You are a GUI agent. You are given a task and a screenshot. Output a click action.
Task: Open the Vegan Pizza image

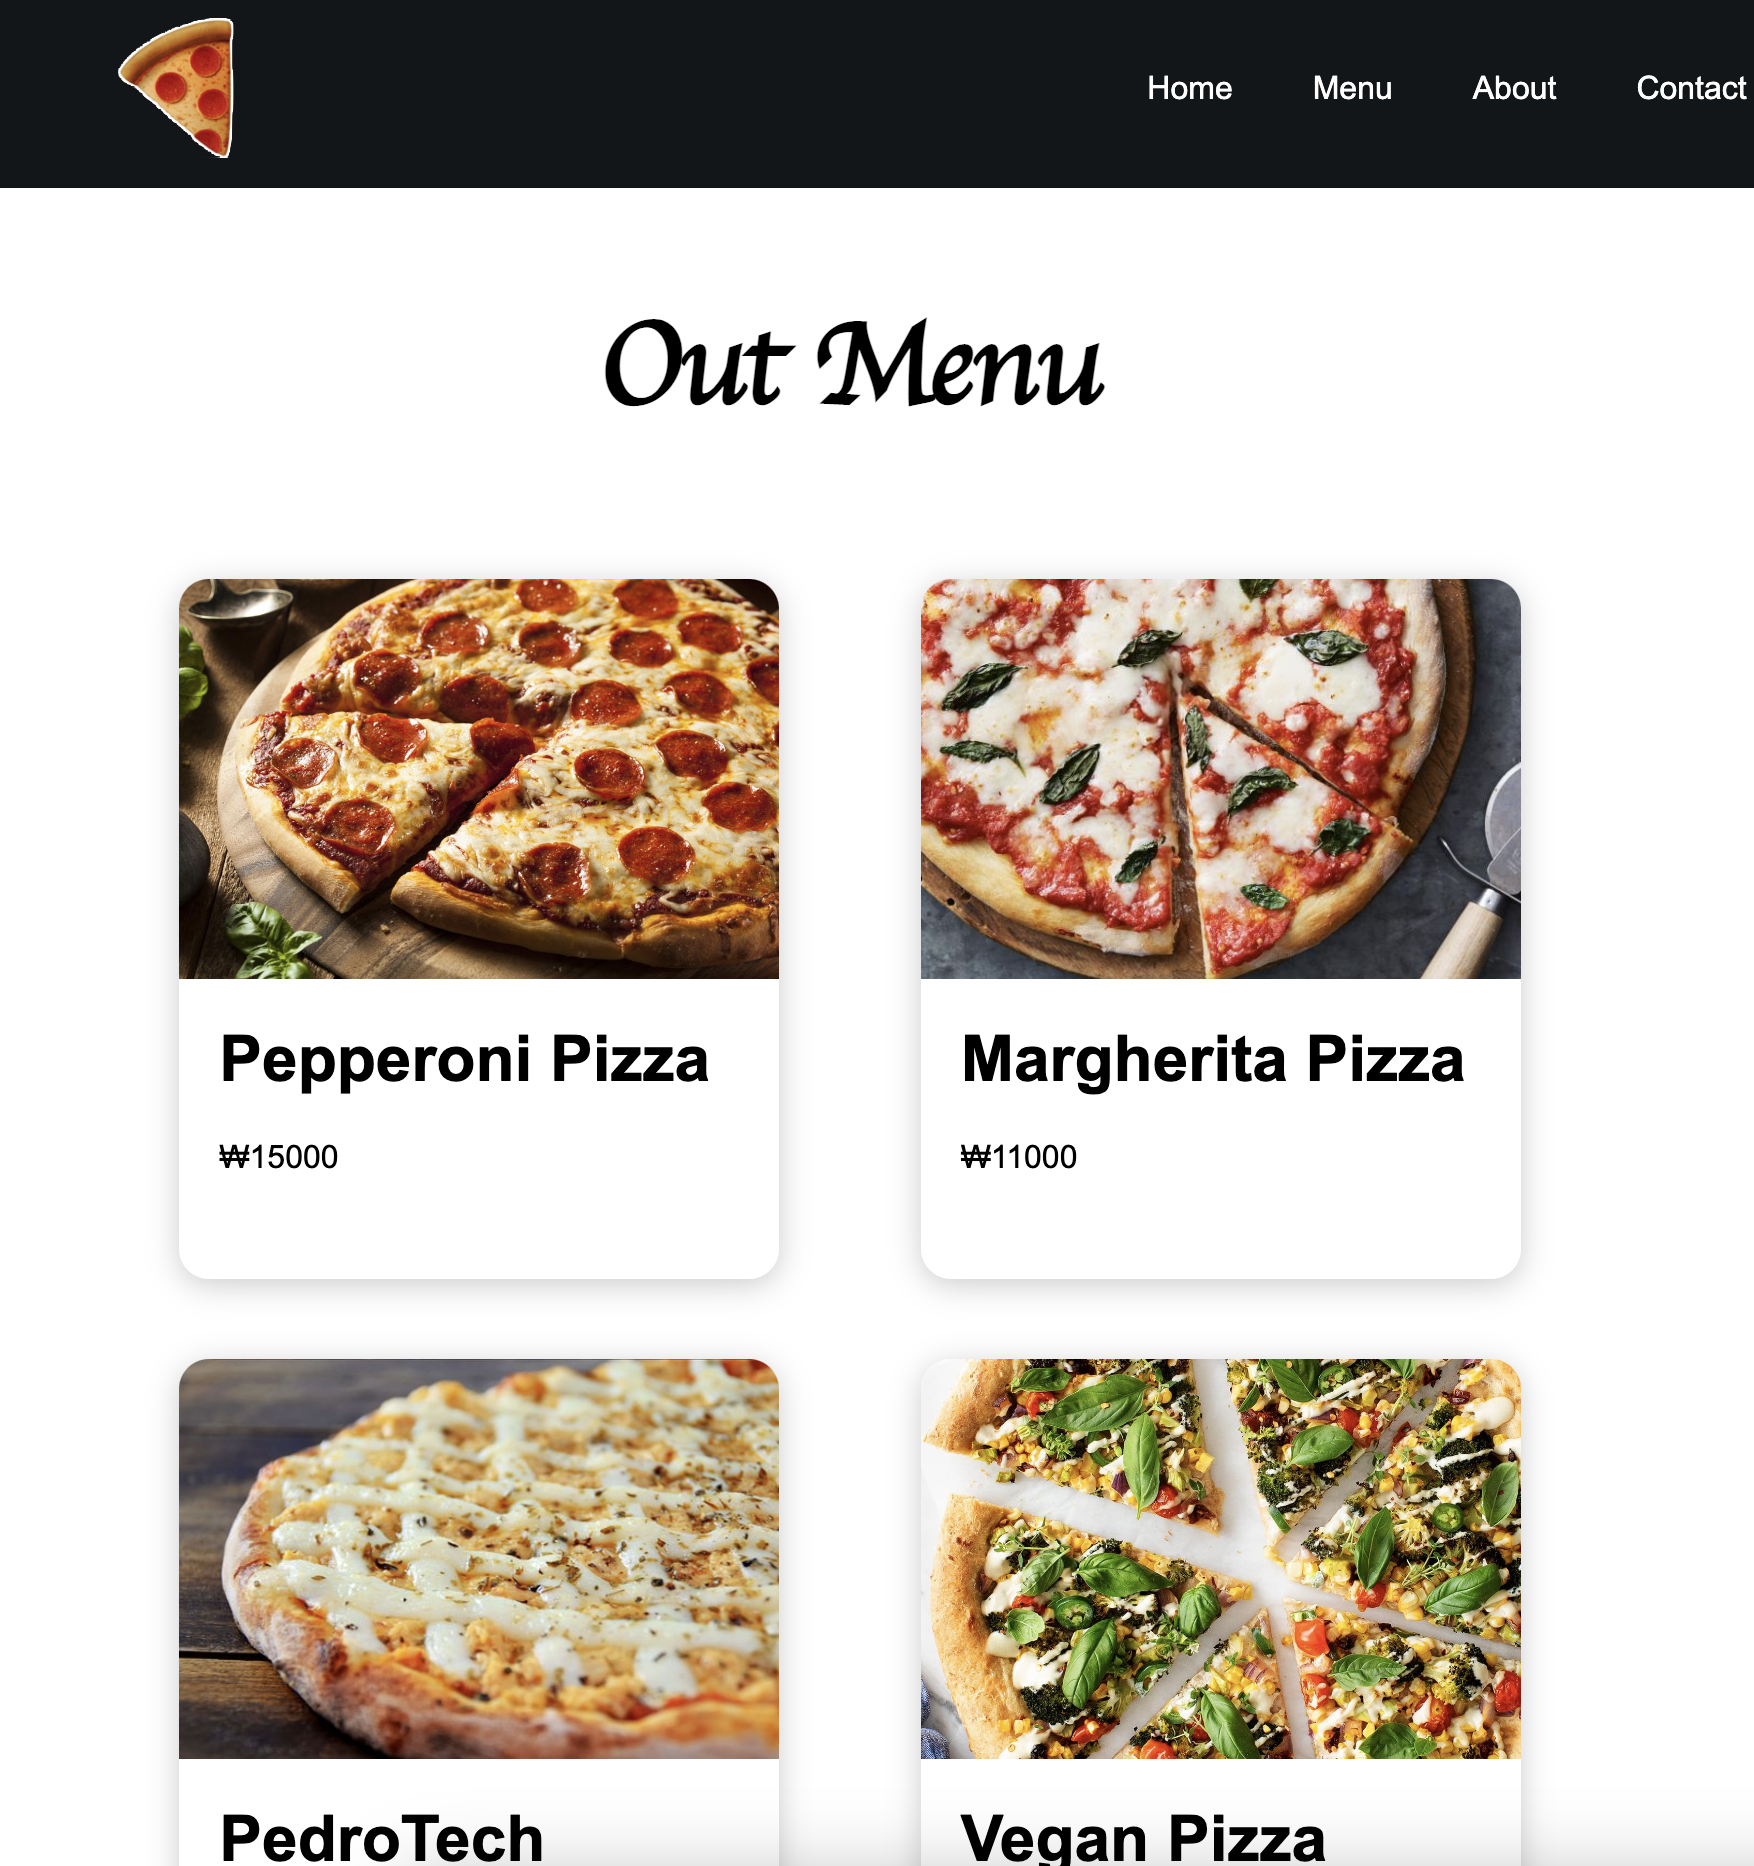coord(1221,1559)
